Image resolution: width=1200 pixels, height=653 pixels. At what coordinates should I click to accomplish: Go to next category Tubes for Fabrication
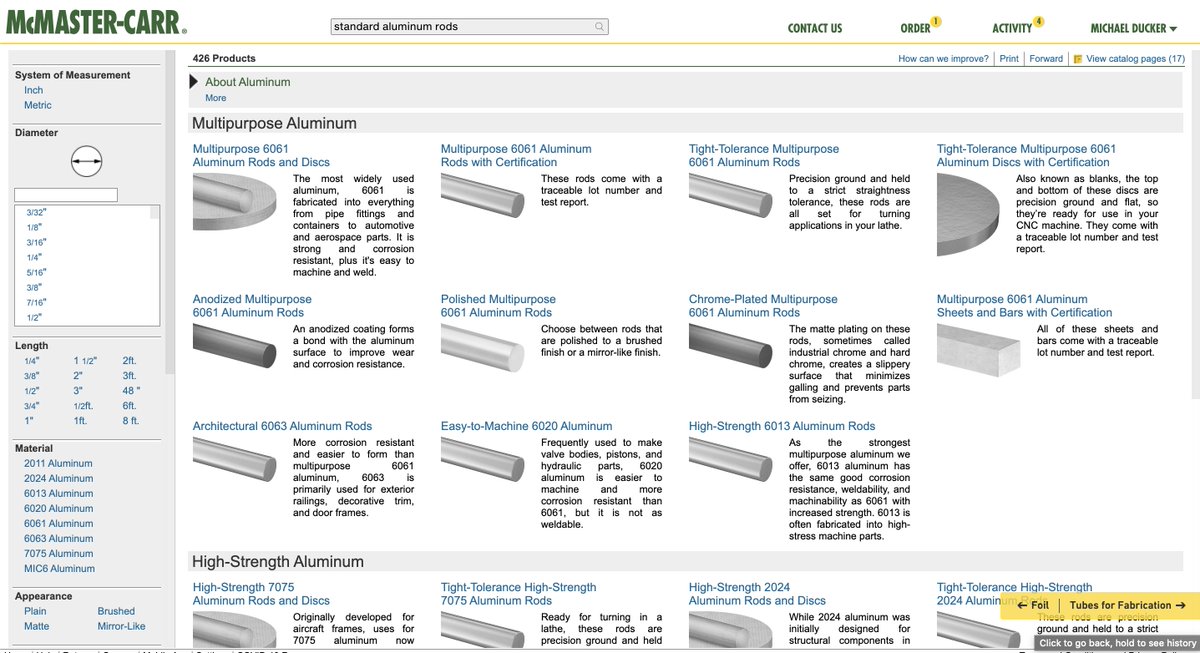pos(1128,605)
